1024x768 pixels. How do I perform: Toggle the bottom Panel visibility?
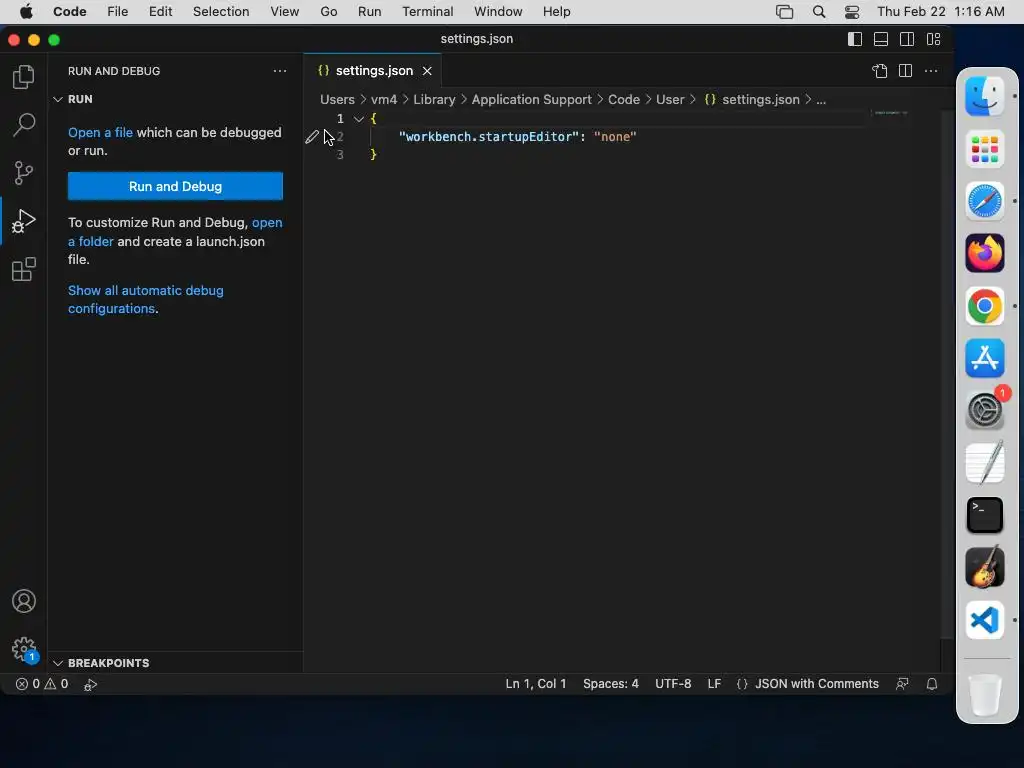tap(880, 39)
